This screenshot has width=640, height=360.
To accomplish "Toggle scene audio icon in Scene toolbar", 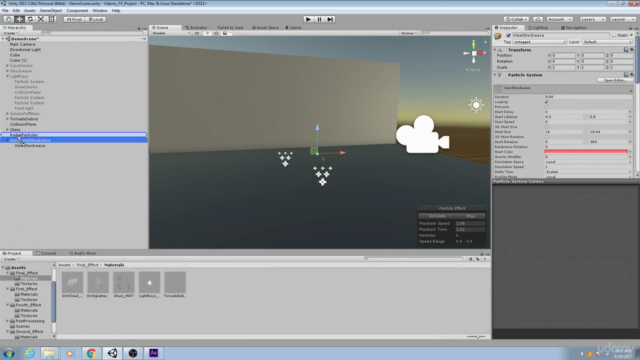I will click(x=216, y=33).
